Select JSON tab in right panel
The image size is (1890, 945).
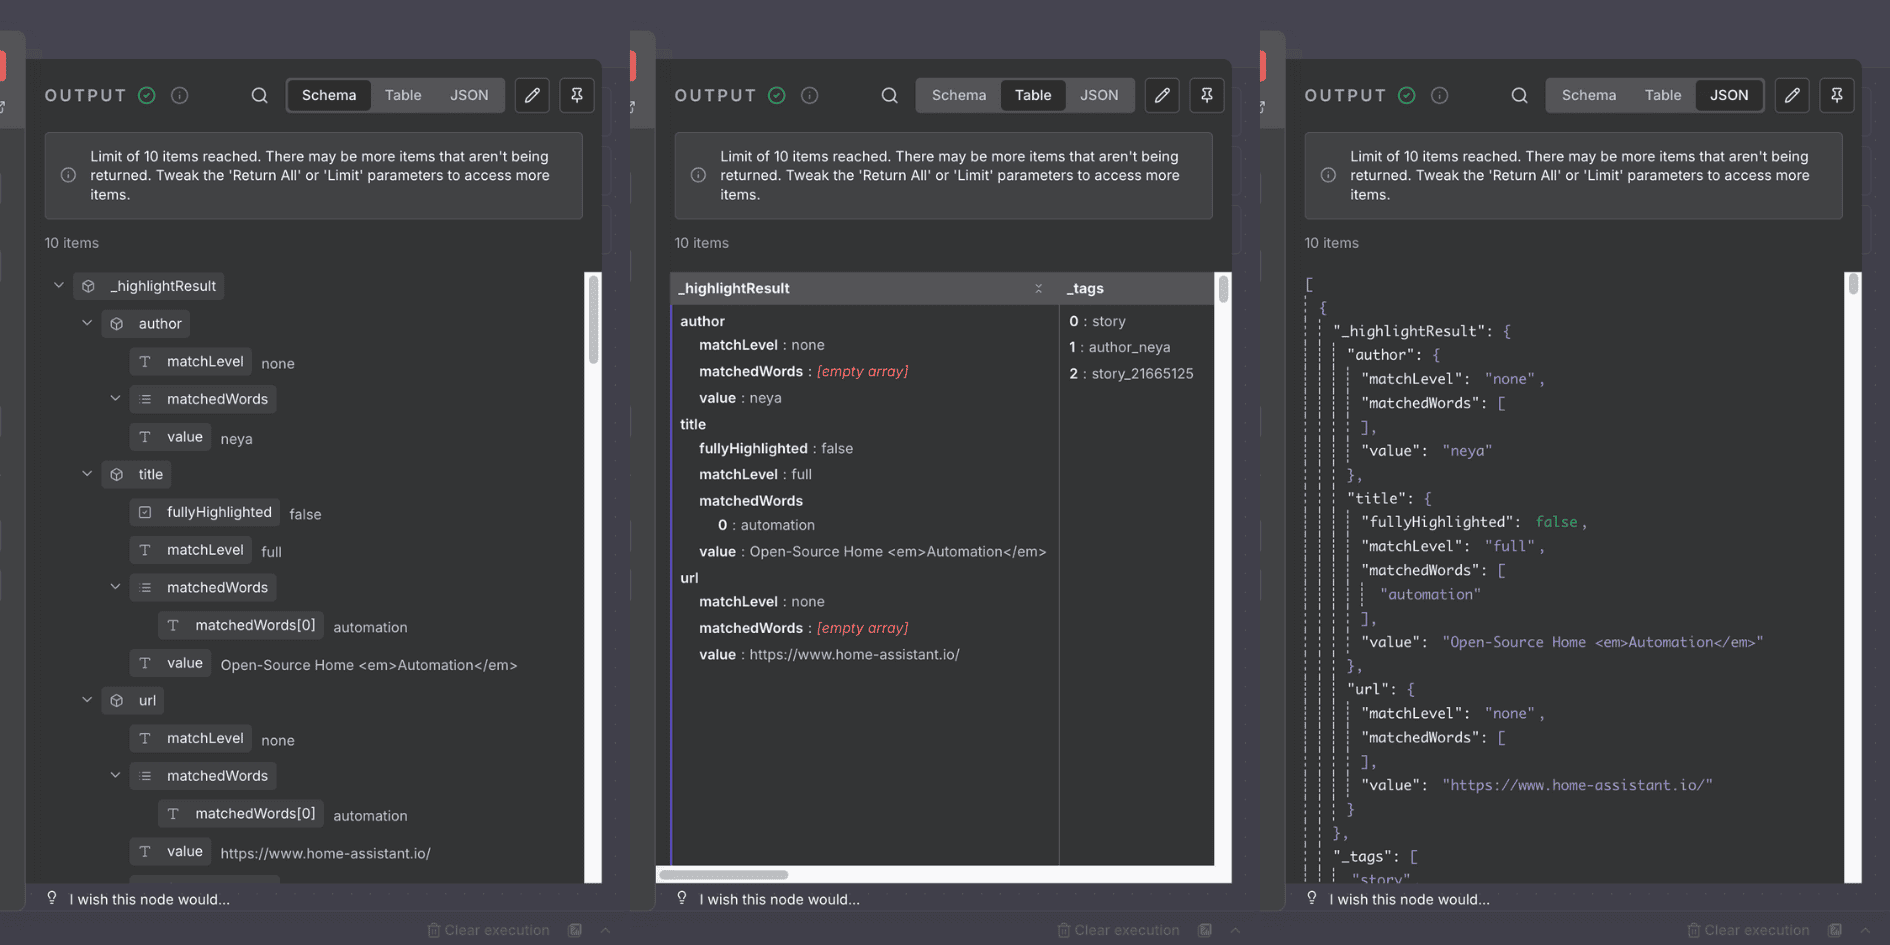tap(1729, 95)
